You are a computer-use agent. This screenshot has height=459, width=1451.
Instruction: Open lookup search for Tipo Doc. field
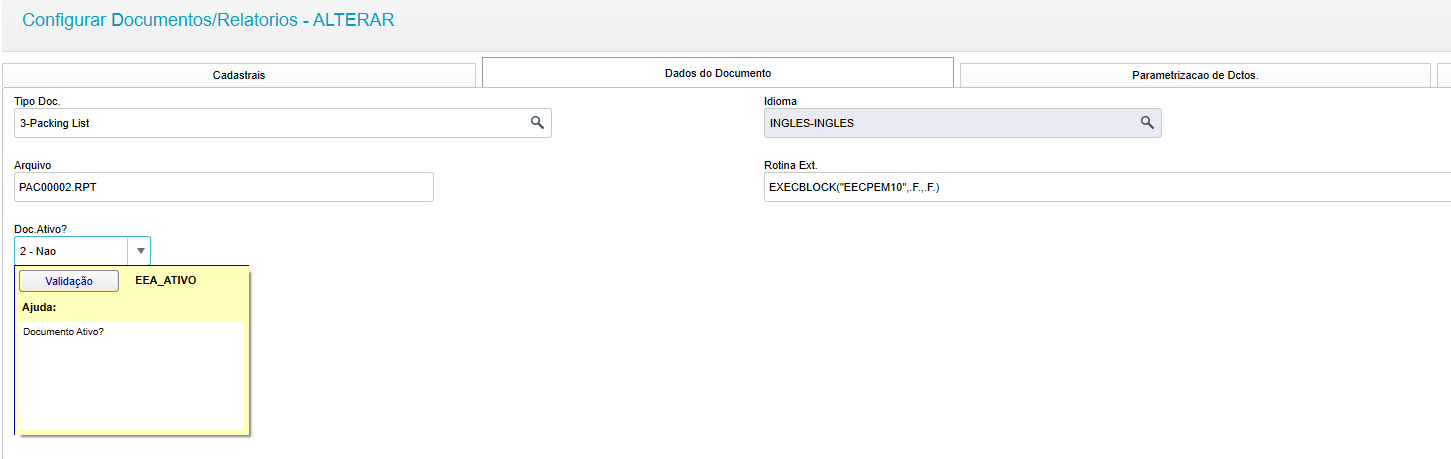[537, 123]
